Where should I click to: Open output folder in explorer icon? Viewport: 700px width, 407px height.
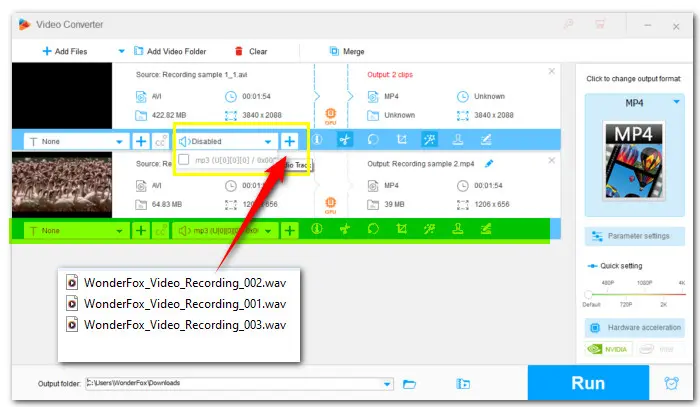(x=463, y=384)
